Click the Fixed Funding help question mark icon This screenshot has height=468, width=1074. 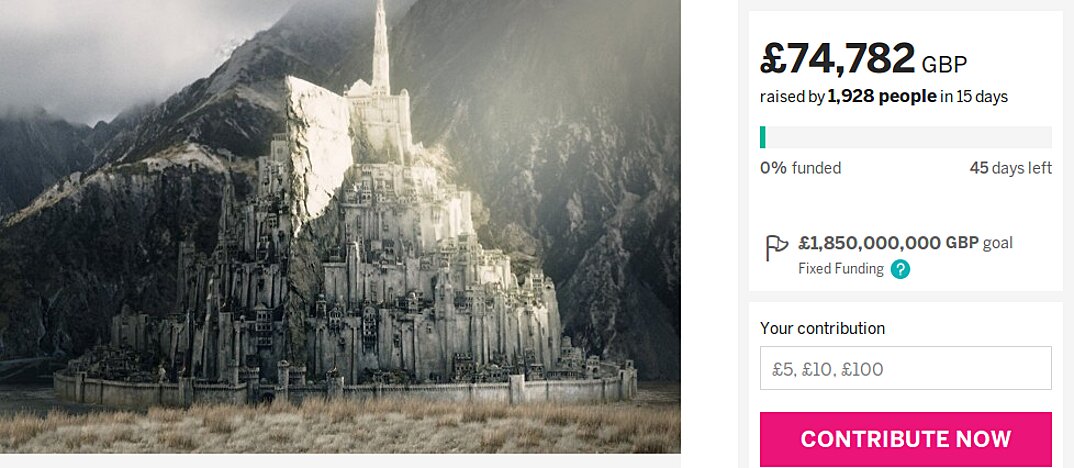tap(900, 269)
